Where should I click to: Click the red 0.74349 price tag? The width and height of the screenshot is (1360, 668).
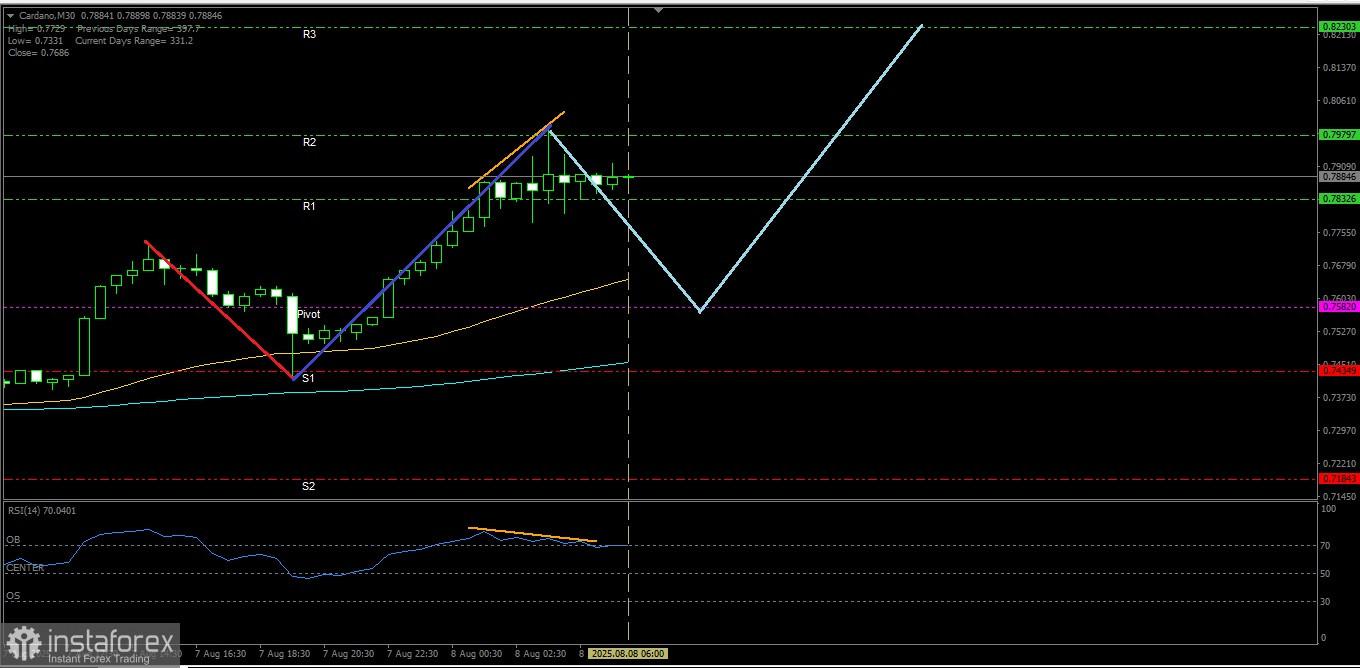pyautogui.click(x=1339, y=370)
